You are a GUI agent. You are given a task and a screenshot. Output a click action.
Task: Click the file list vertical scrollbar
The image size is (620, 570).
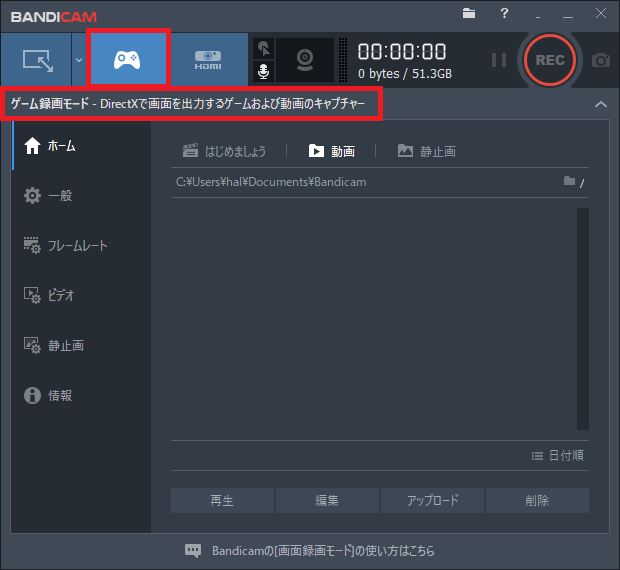tap(582, 319)
